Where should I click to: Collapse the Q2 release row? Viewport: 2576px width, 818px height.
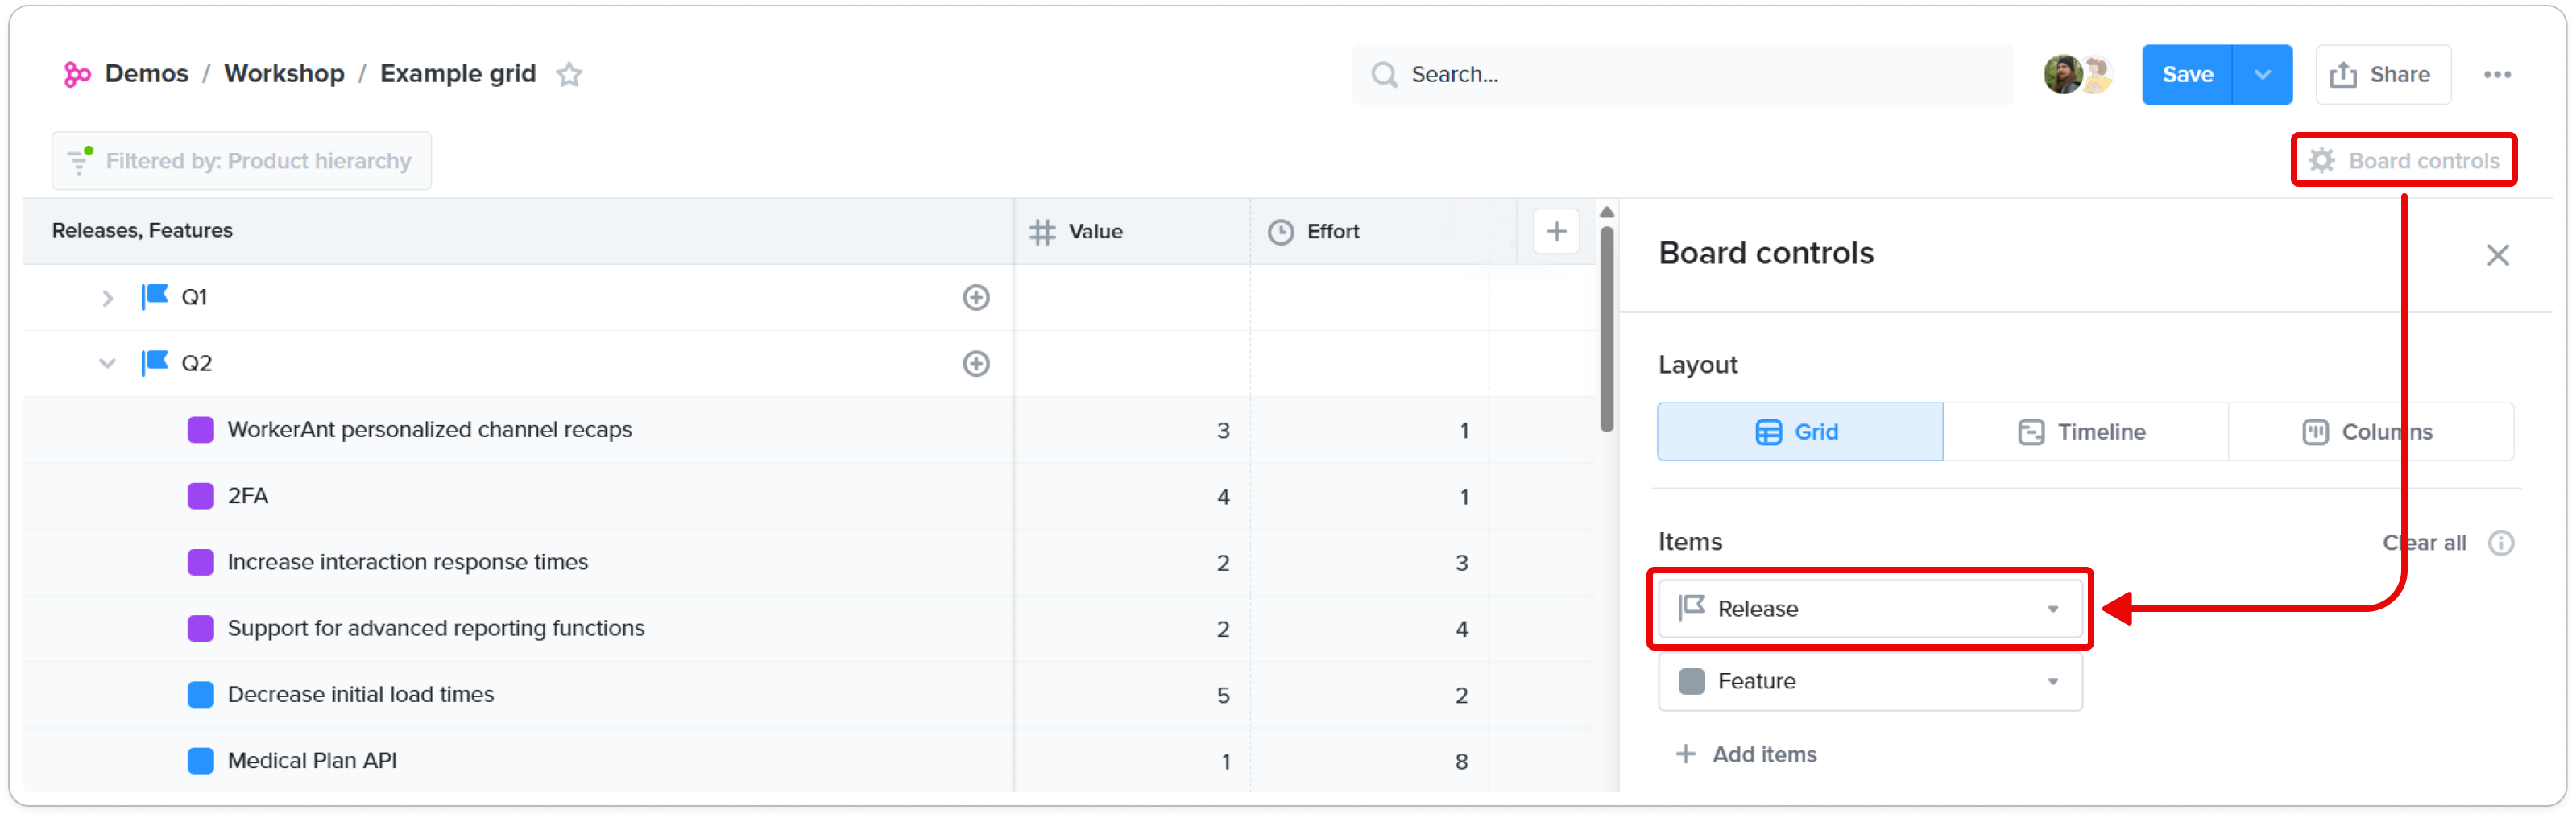coord(107,363)
